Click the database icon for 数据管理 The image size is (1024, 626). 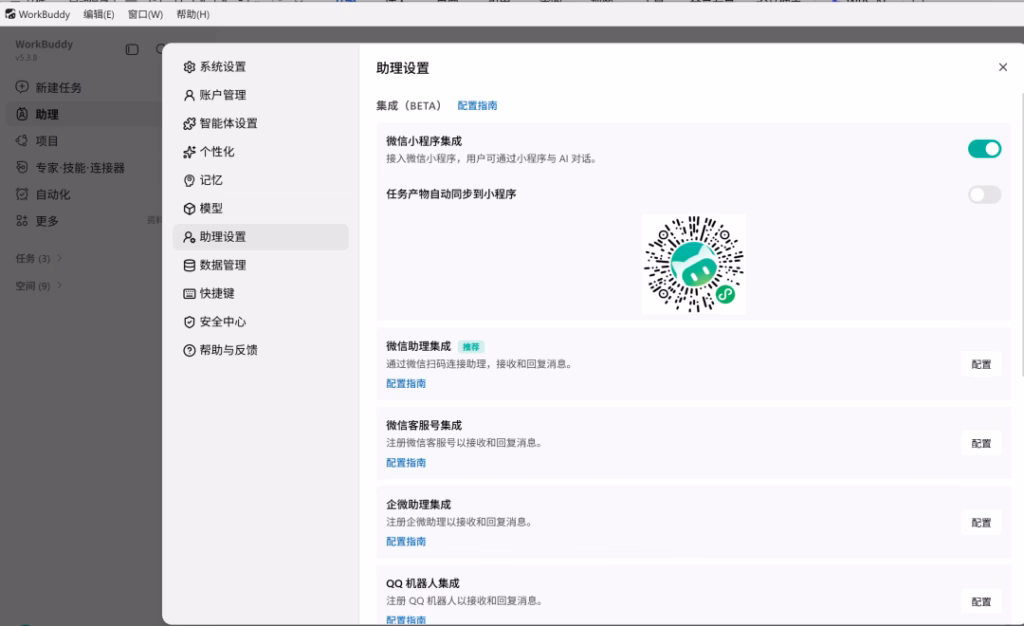coord(189,265)
